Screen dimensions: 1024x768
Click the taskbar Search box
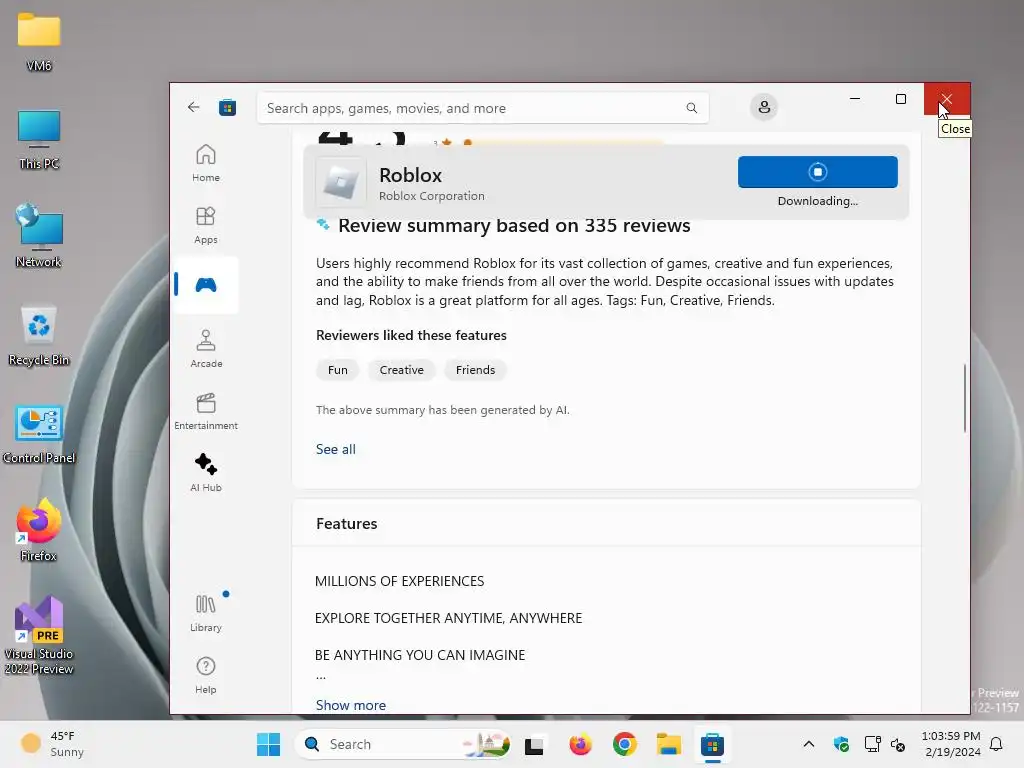point(402,744)
